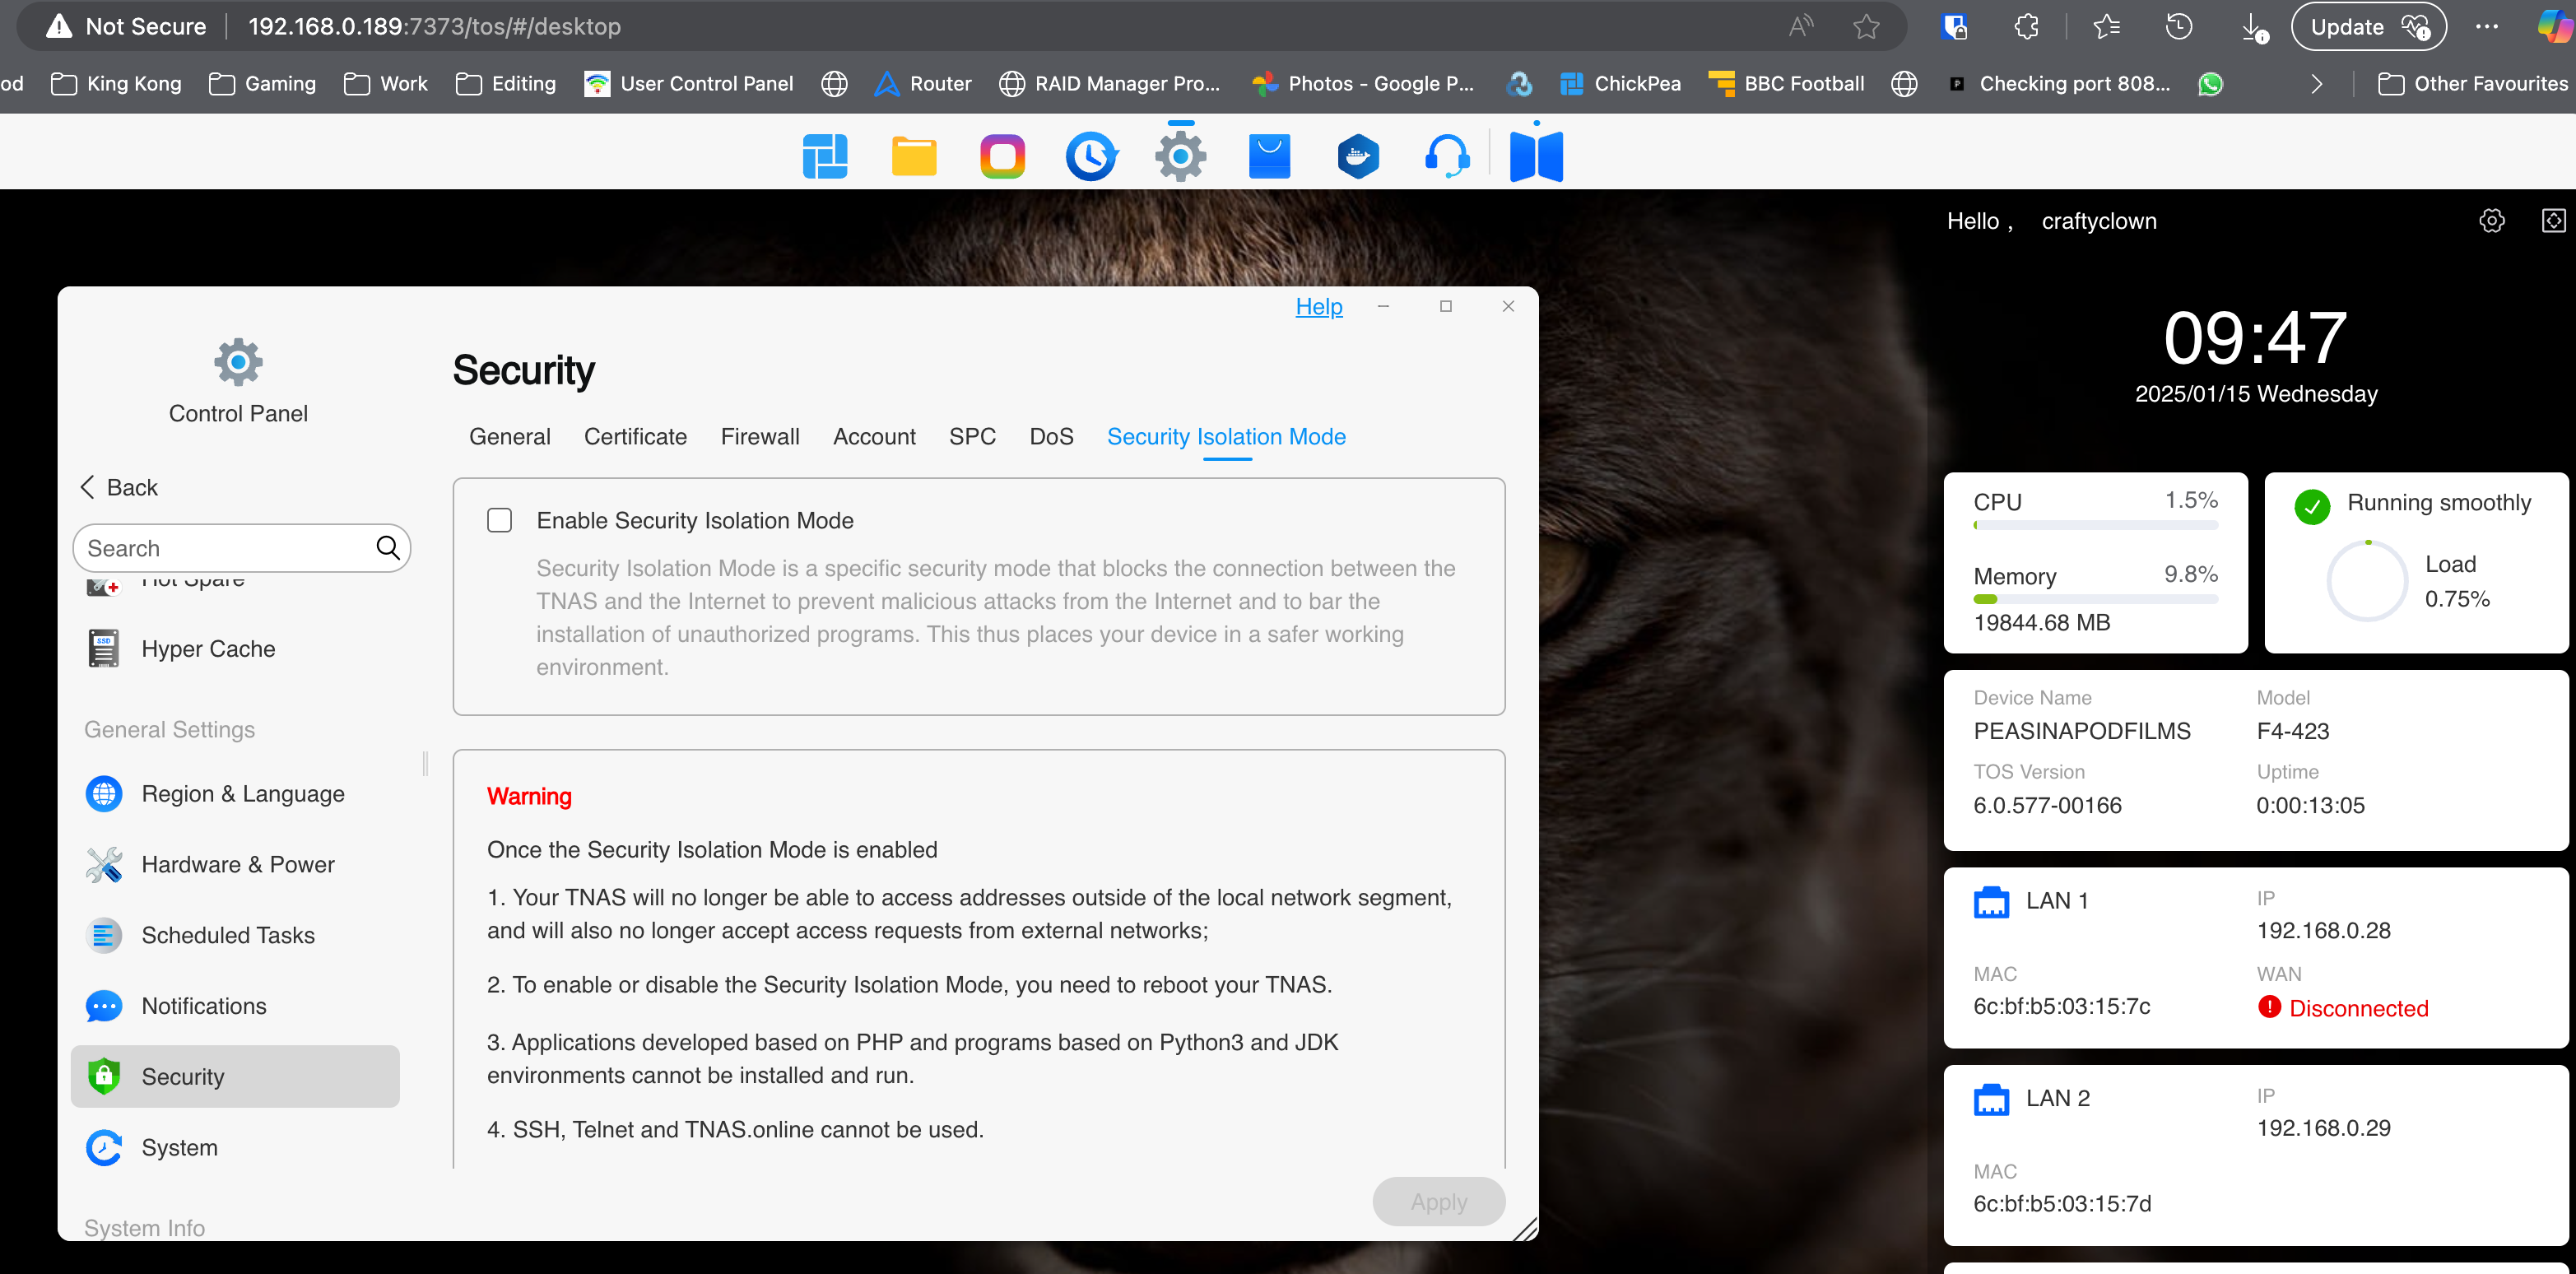Image resolution: width=2576 pixels, height=1274 pixels.
Task: Open the backup clock icon in dock
Action: point(1090,157)
